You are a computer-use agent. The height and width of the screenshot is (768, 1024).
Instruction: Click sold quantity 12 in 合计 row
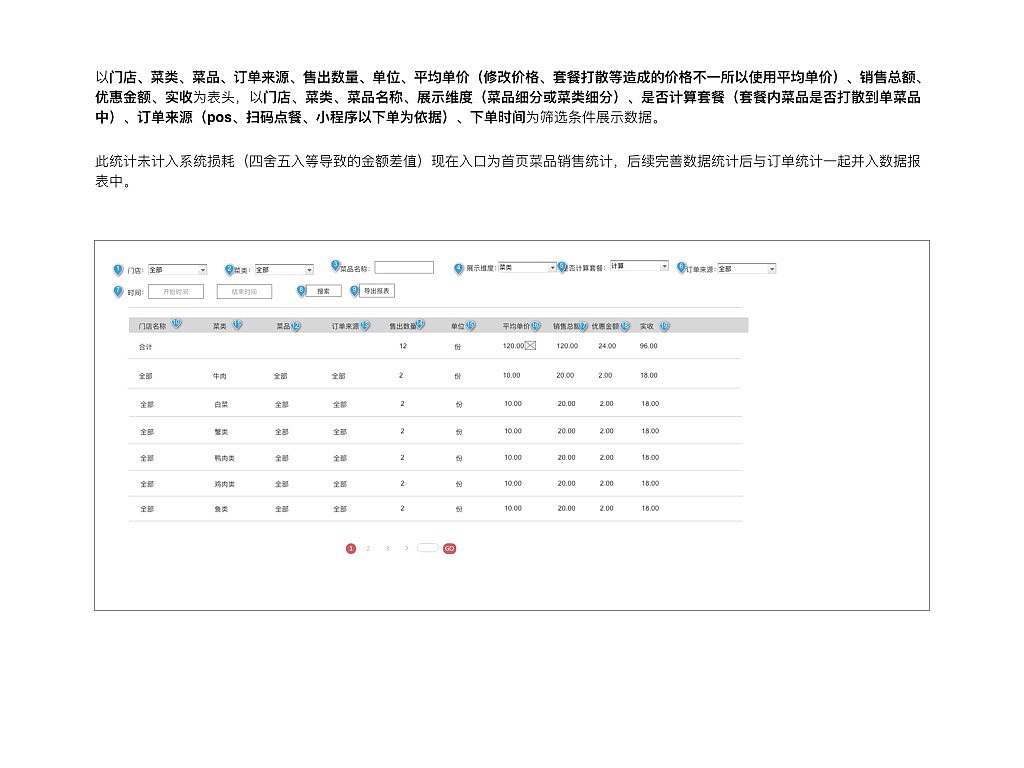(403, 346)
